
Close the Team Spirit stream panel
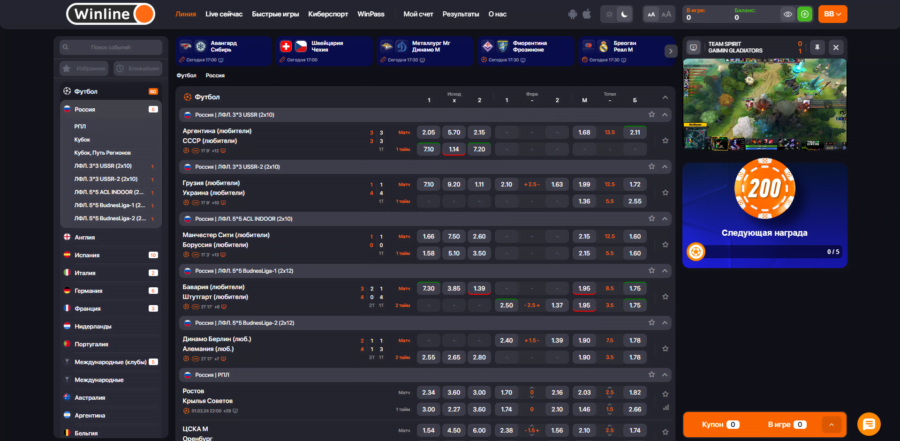point(836,47)
